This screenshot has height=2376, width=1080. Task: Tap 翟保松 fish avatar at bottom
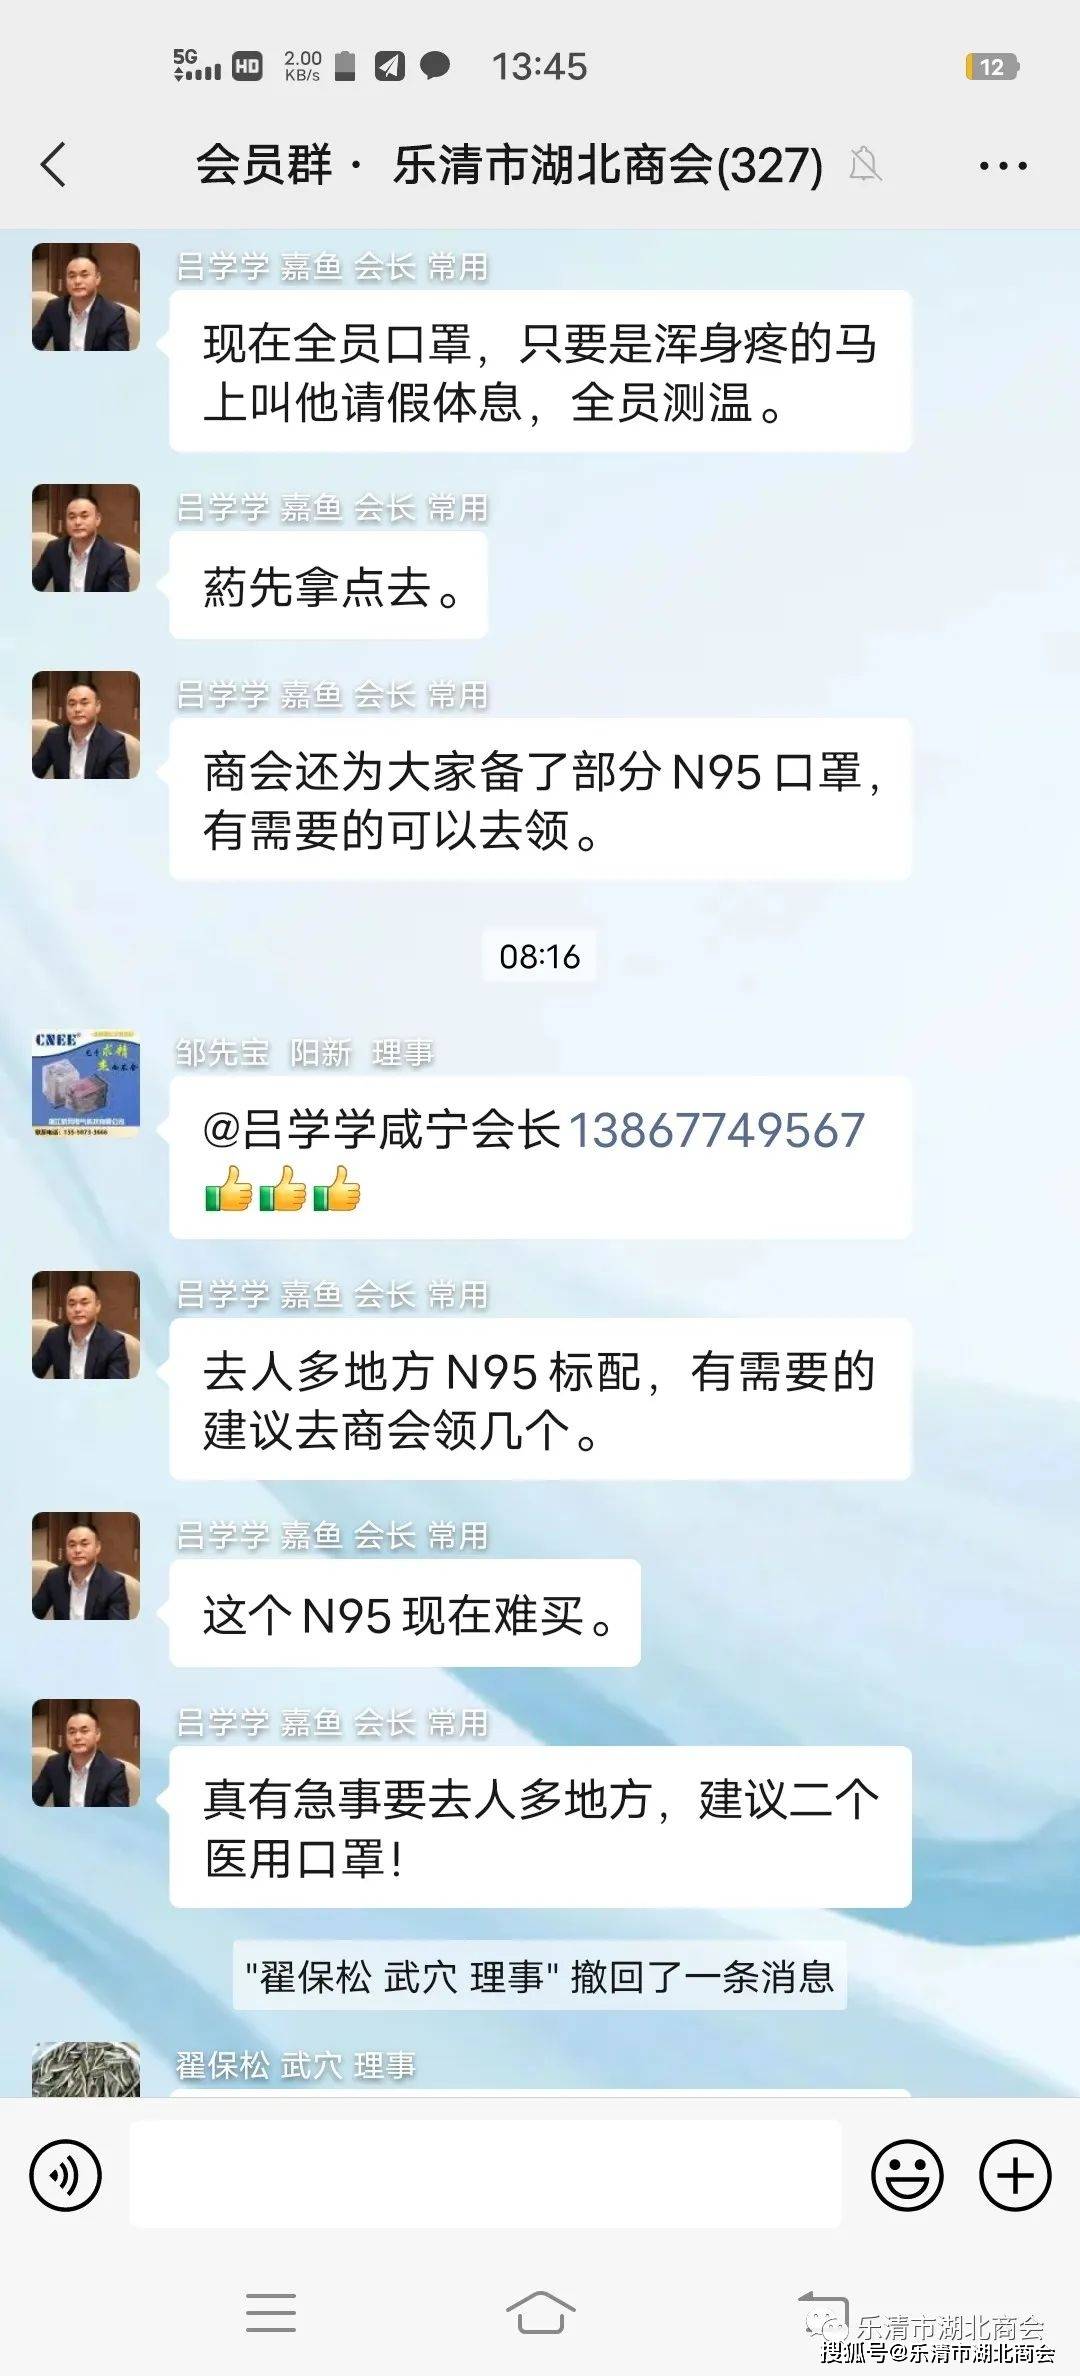(x=86, y=2069)
